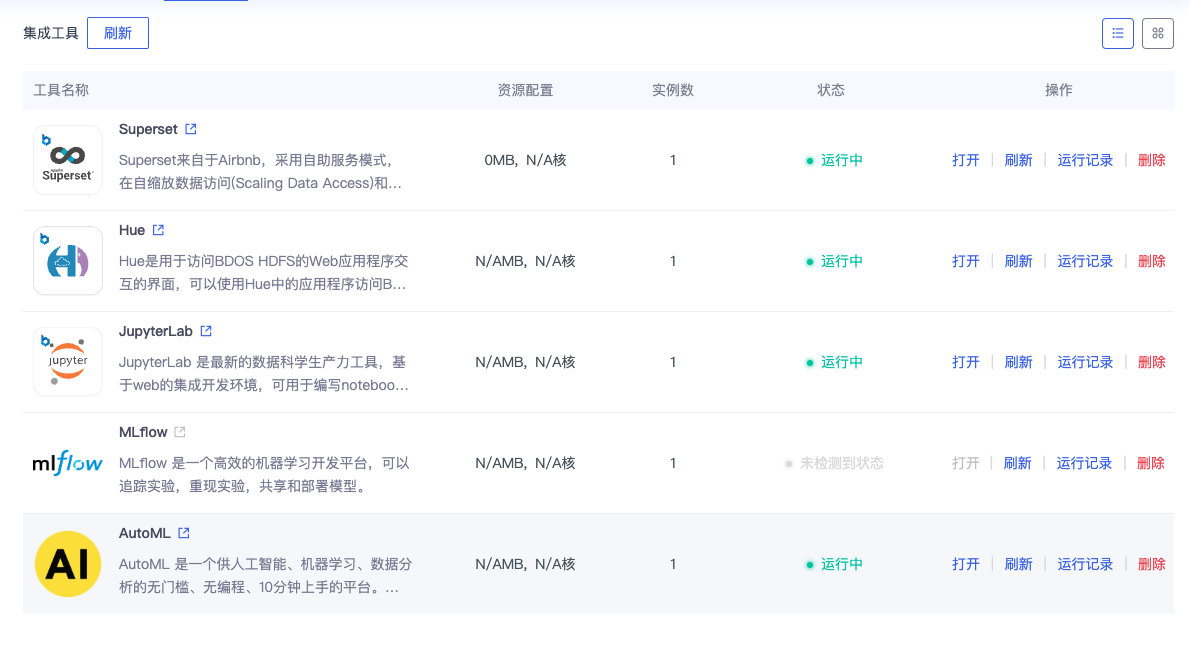The height and width of the screenshot is (652, 1190).
Task: View 运行记录 for JupyterLab
Action: [x=1085, y=362]
